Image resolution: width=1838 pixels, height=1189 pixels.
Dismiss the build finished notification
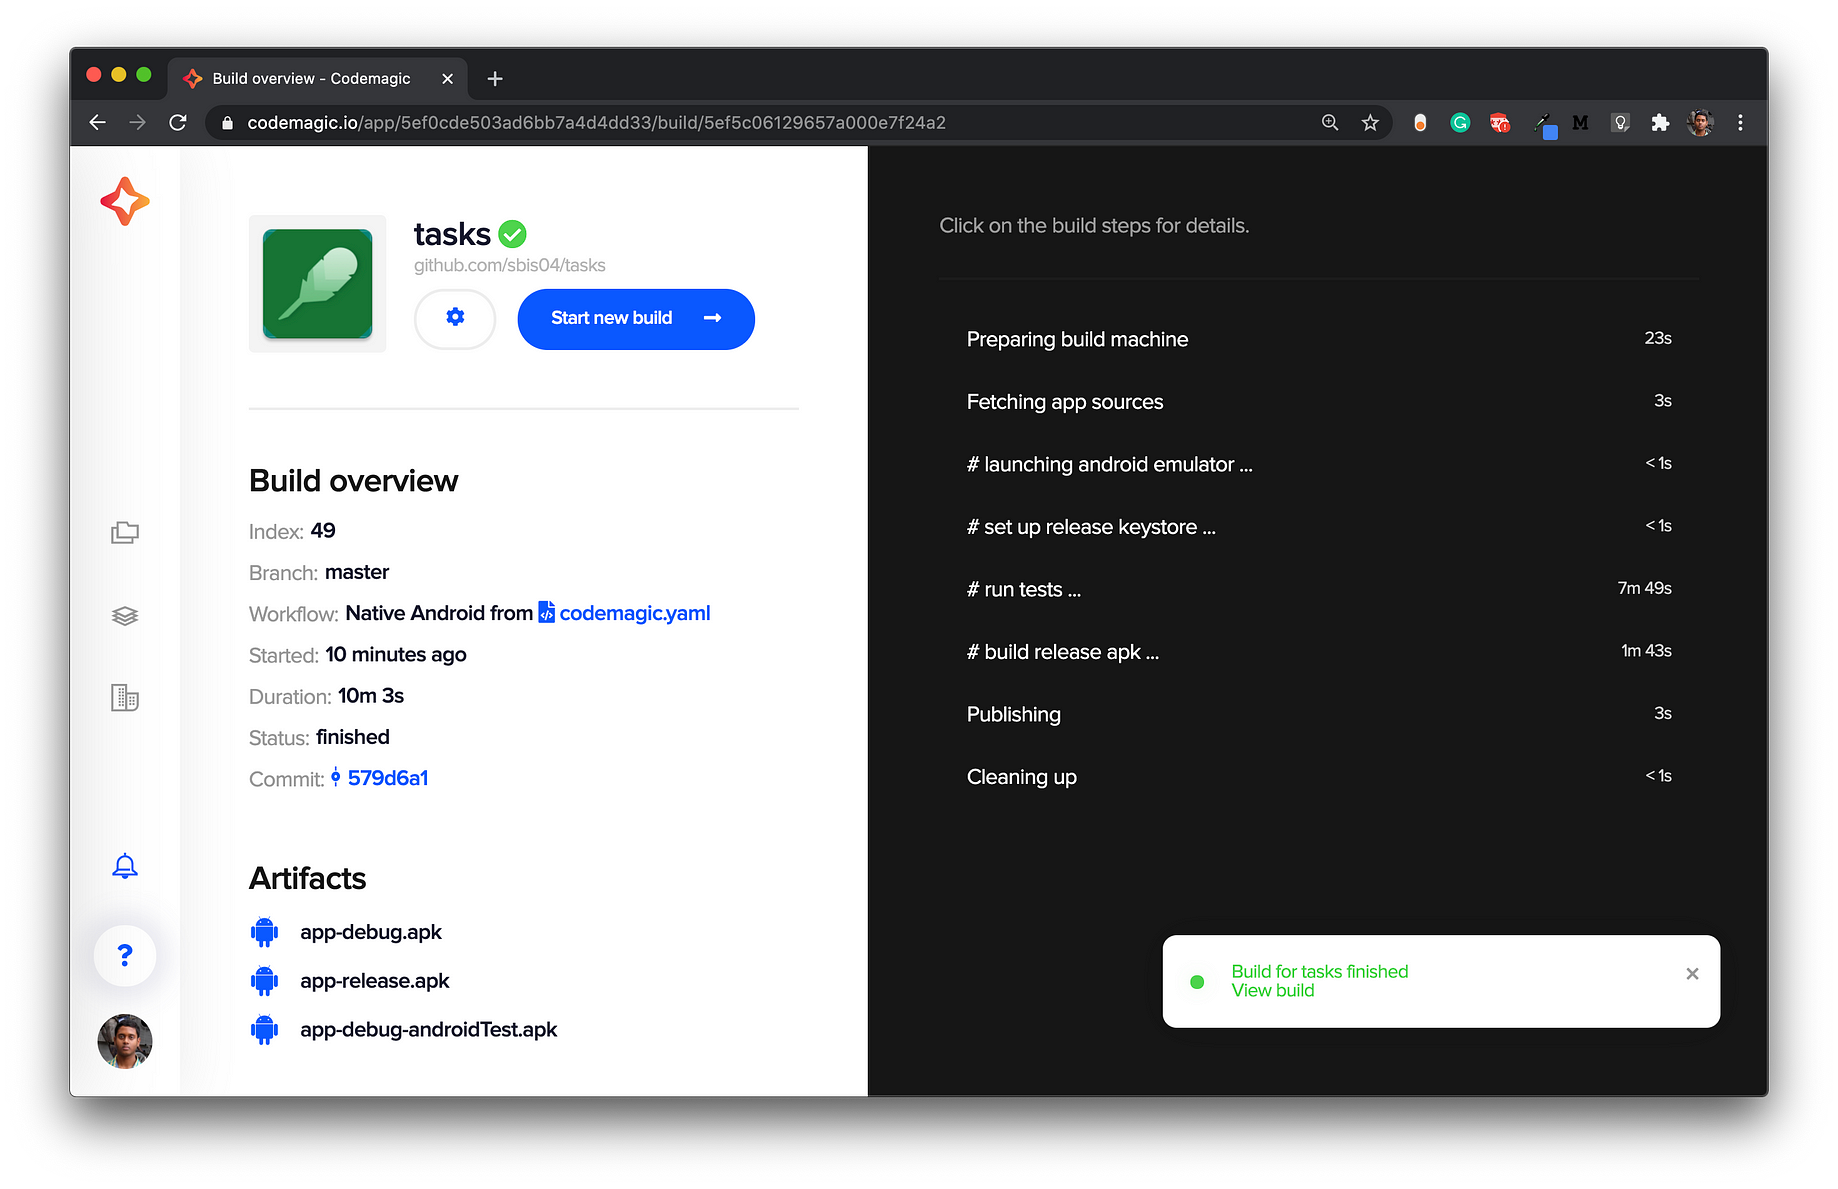1692,974
